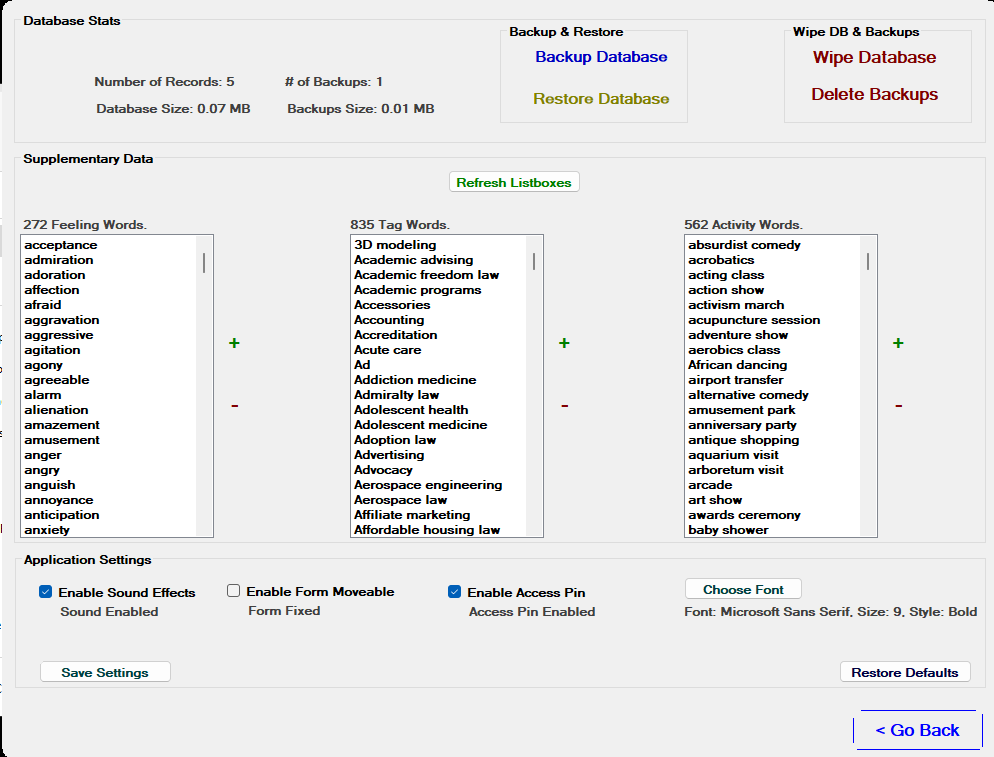
Task: Add a new Activity word with plus icon
Action: (x=898, y=343)
